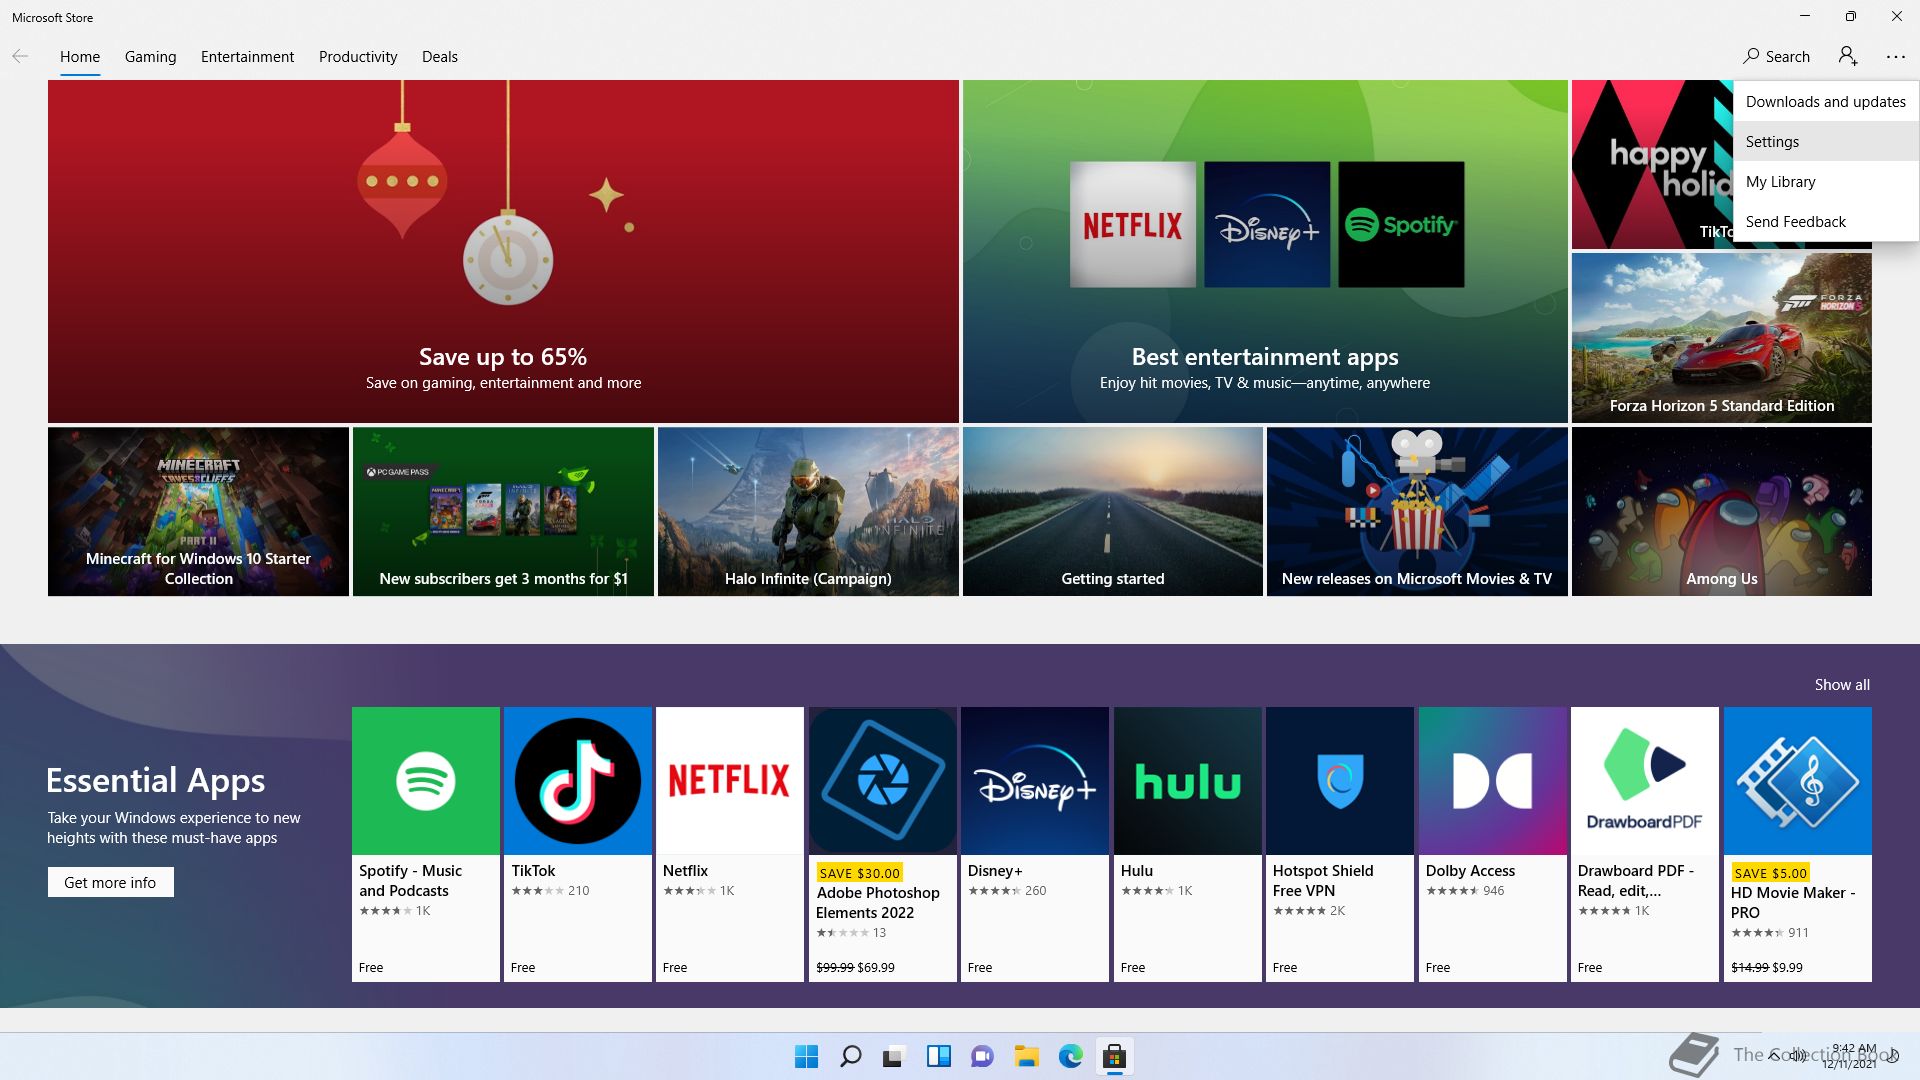Open the TikTok app tile

(x=578, y=844)
